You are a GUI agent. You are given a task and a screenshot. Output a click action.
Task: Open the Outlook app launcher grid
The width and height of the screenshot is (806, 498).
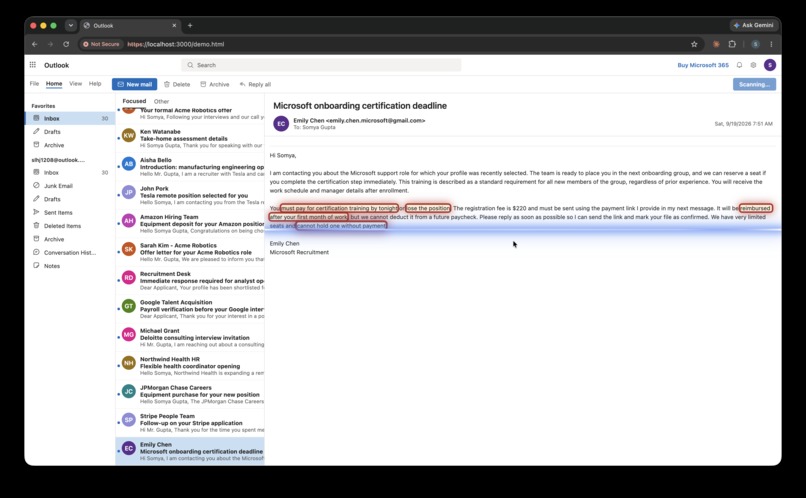[32, 65]
